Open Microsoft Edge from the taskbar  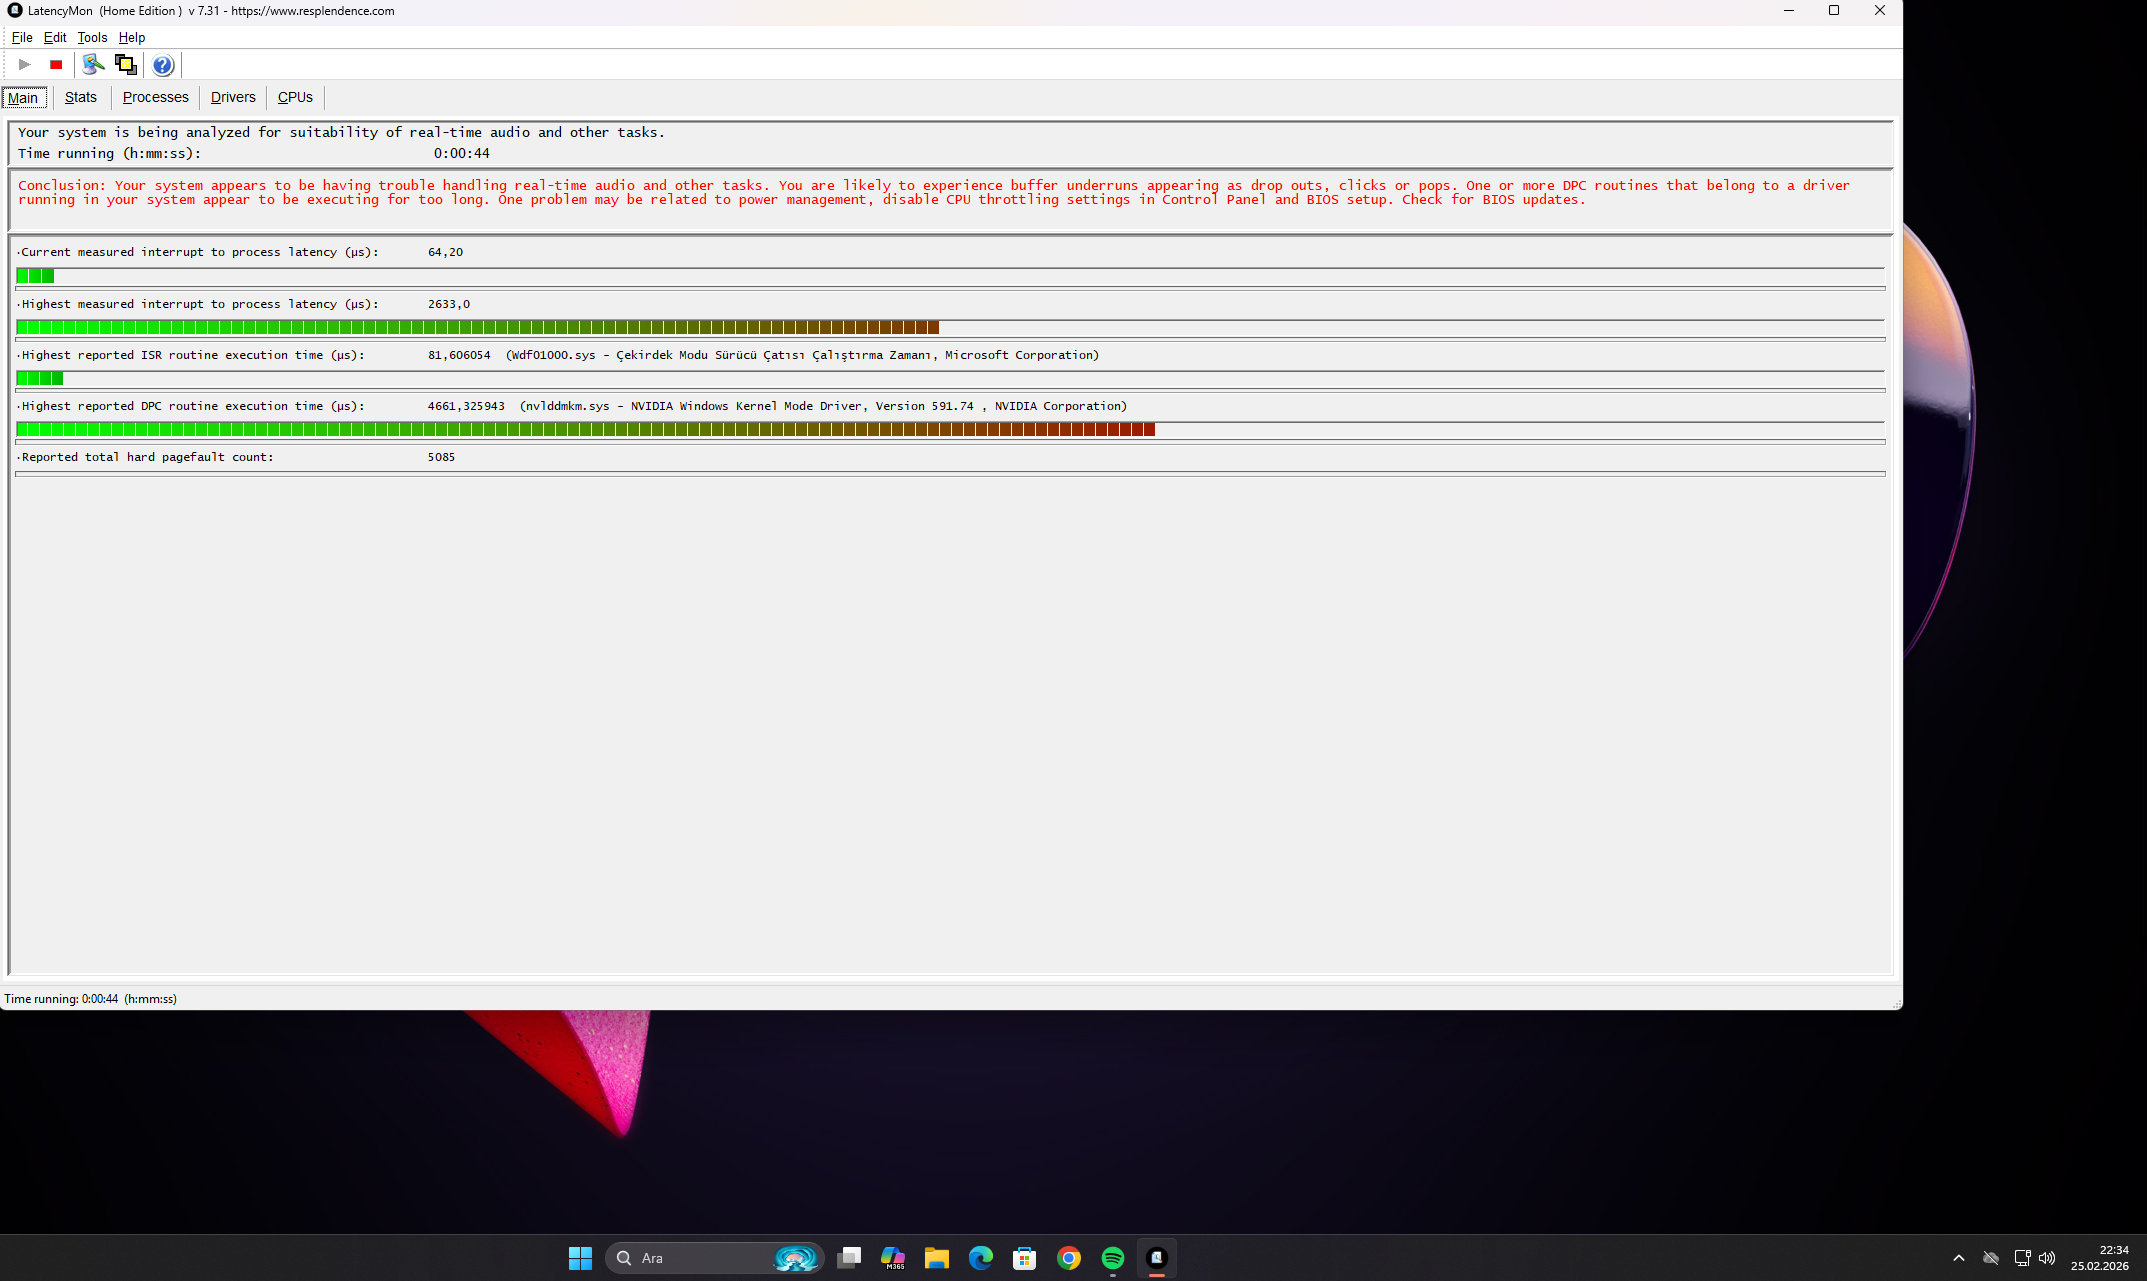click(x=981, y=1258)
